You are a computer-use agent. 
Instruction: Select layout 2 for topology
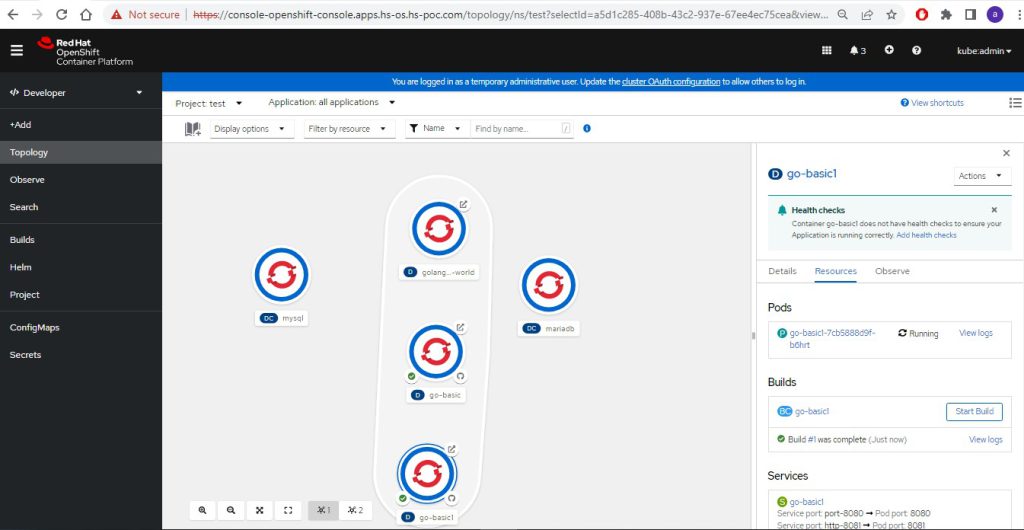(x=355, y=510)
